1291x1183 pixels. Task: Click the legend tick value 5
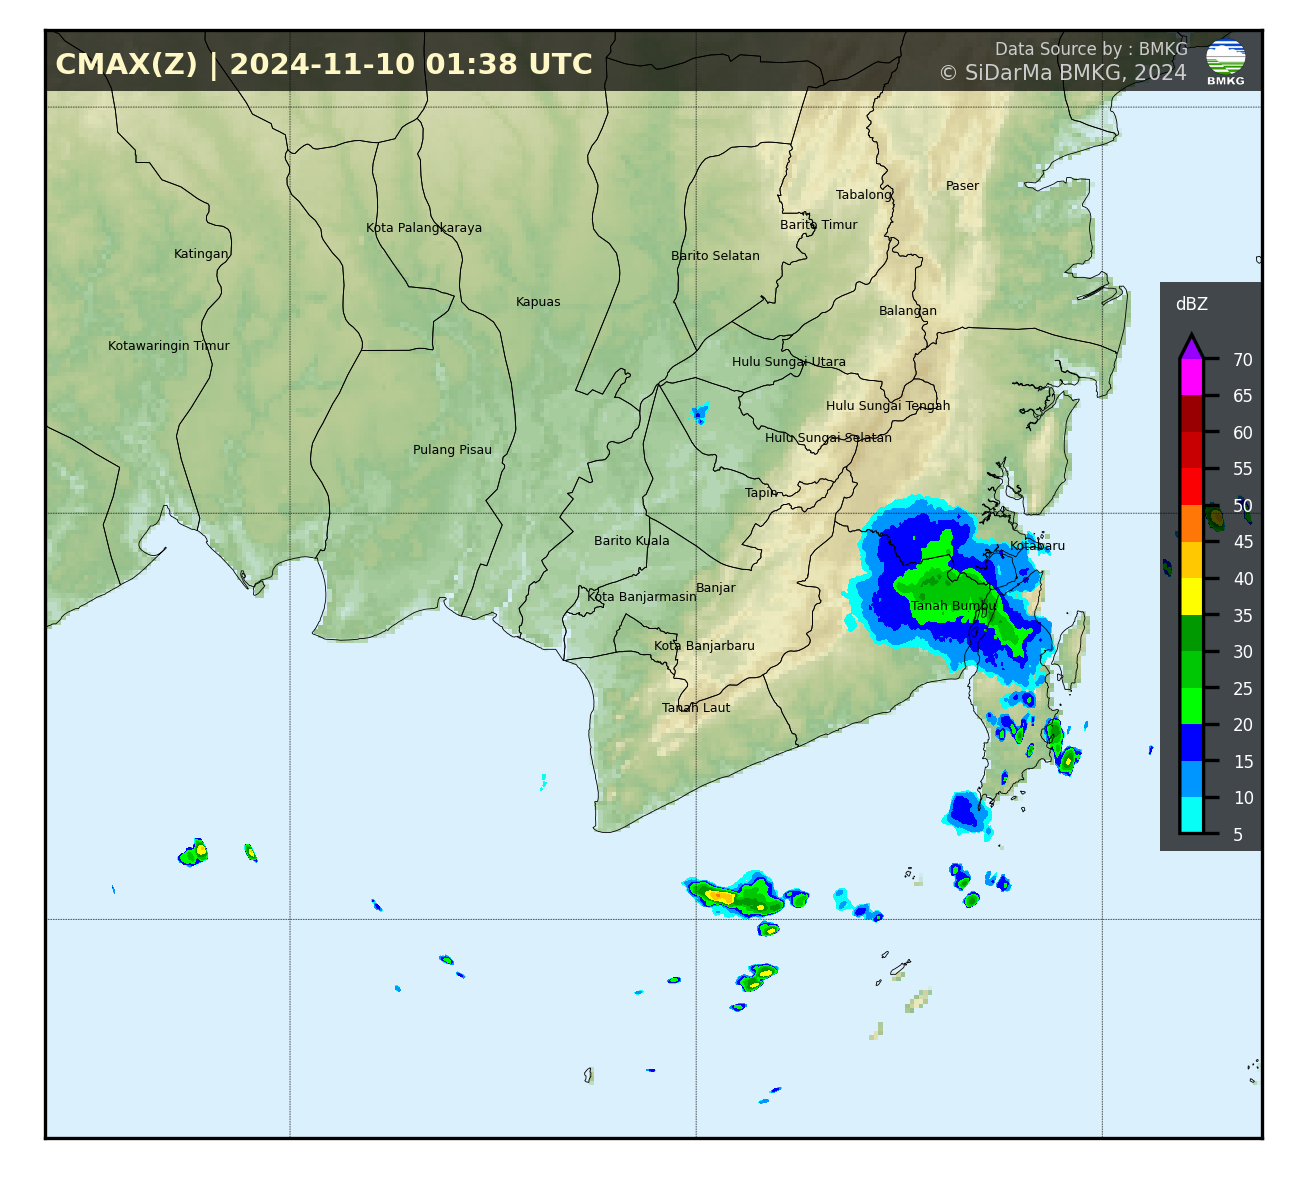point(1238,835)
